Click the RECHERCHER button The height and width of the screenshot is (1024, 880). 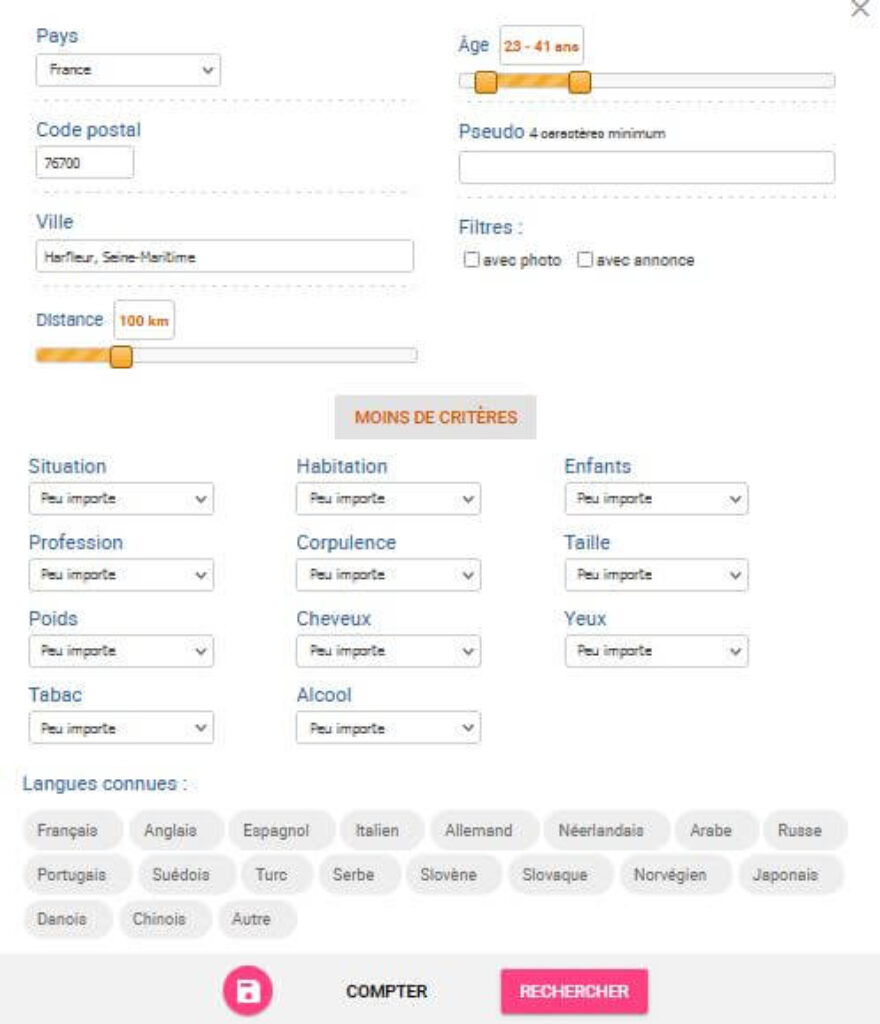[x=575, y=991]
